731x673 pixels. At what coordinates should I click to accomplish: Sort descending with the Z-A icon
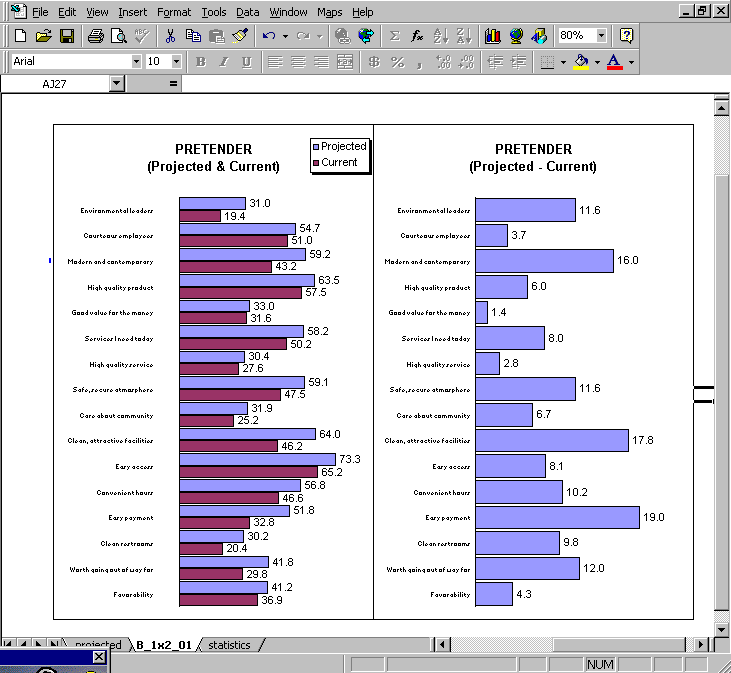click(464, 36)
